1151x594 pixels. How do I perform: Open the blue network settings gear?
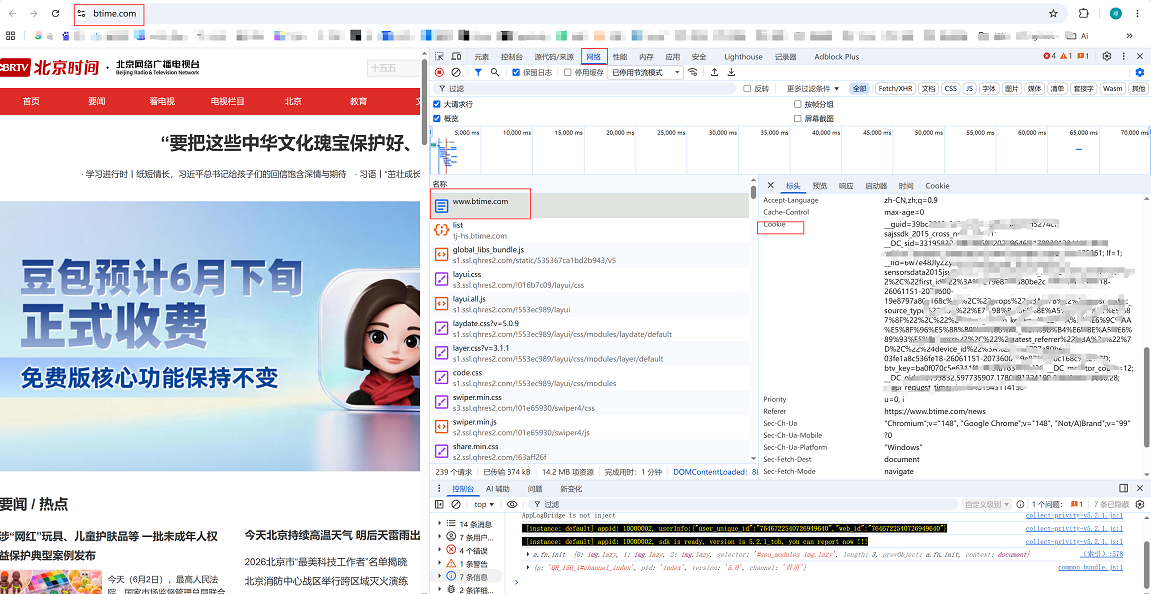(1139, 72)
